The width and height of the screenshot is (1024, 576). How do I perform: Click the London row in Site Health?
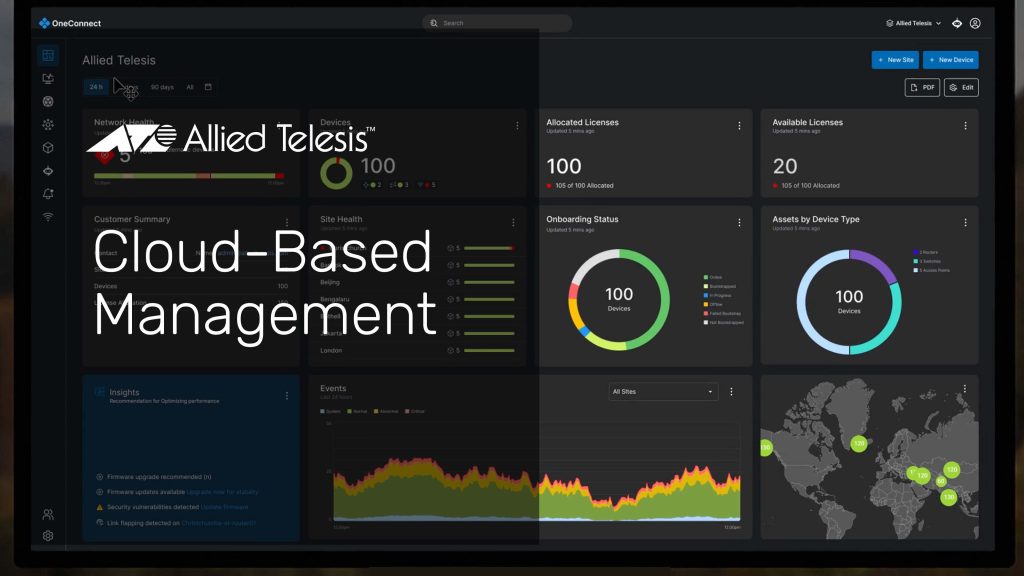coord(417,351)
